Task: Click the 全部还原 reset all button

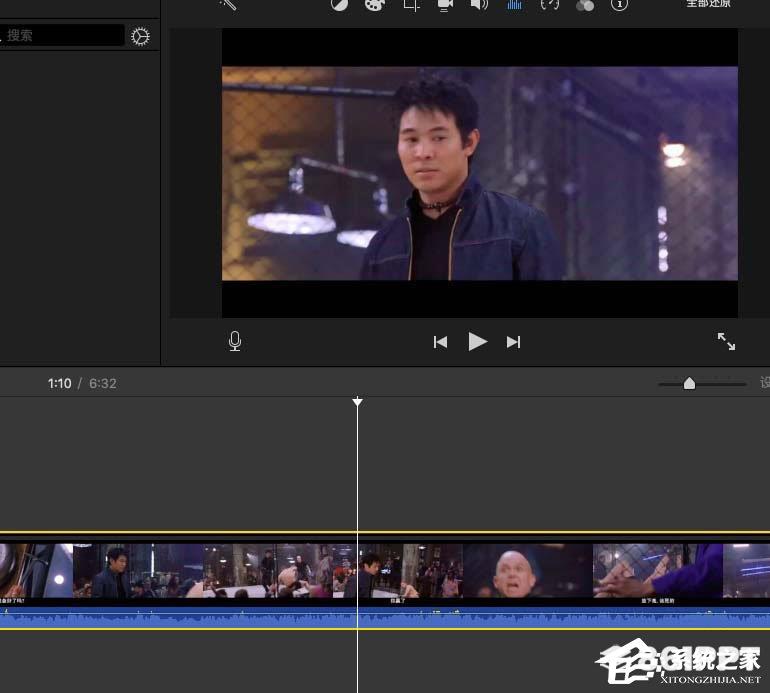Action: pyautogui.click(x=708, y=3)
